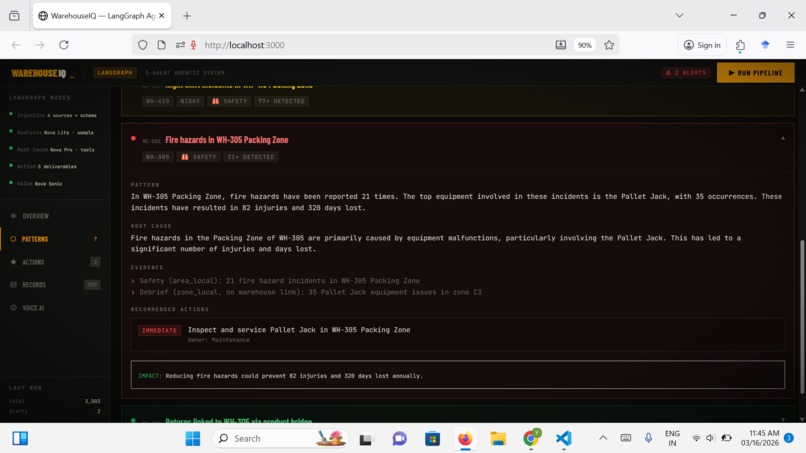This screenshot has width=806, height=453.
Task: Click the 90% zoom level indicator
Action: pos(584,45)
